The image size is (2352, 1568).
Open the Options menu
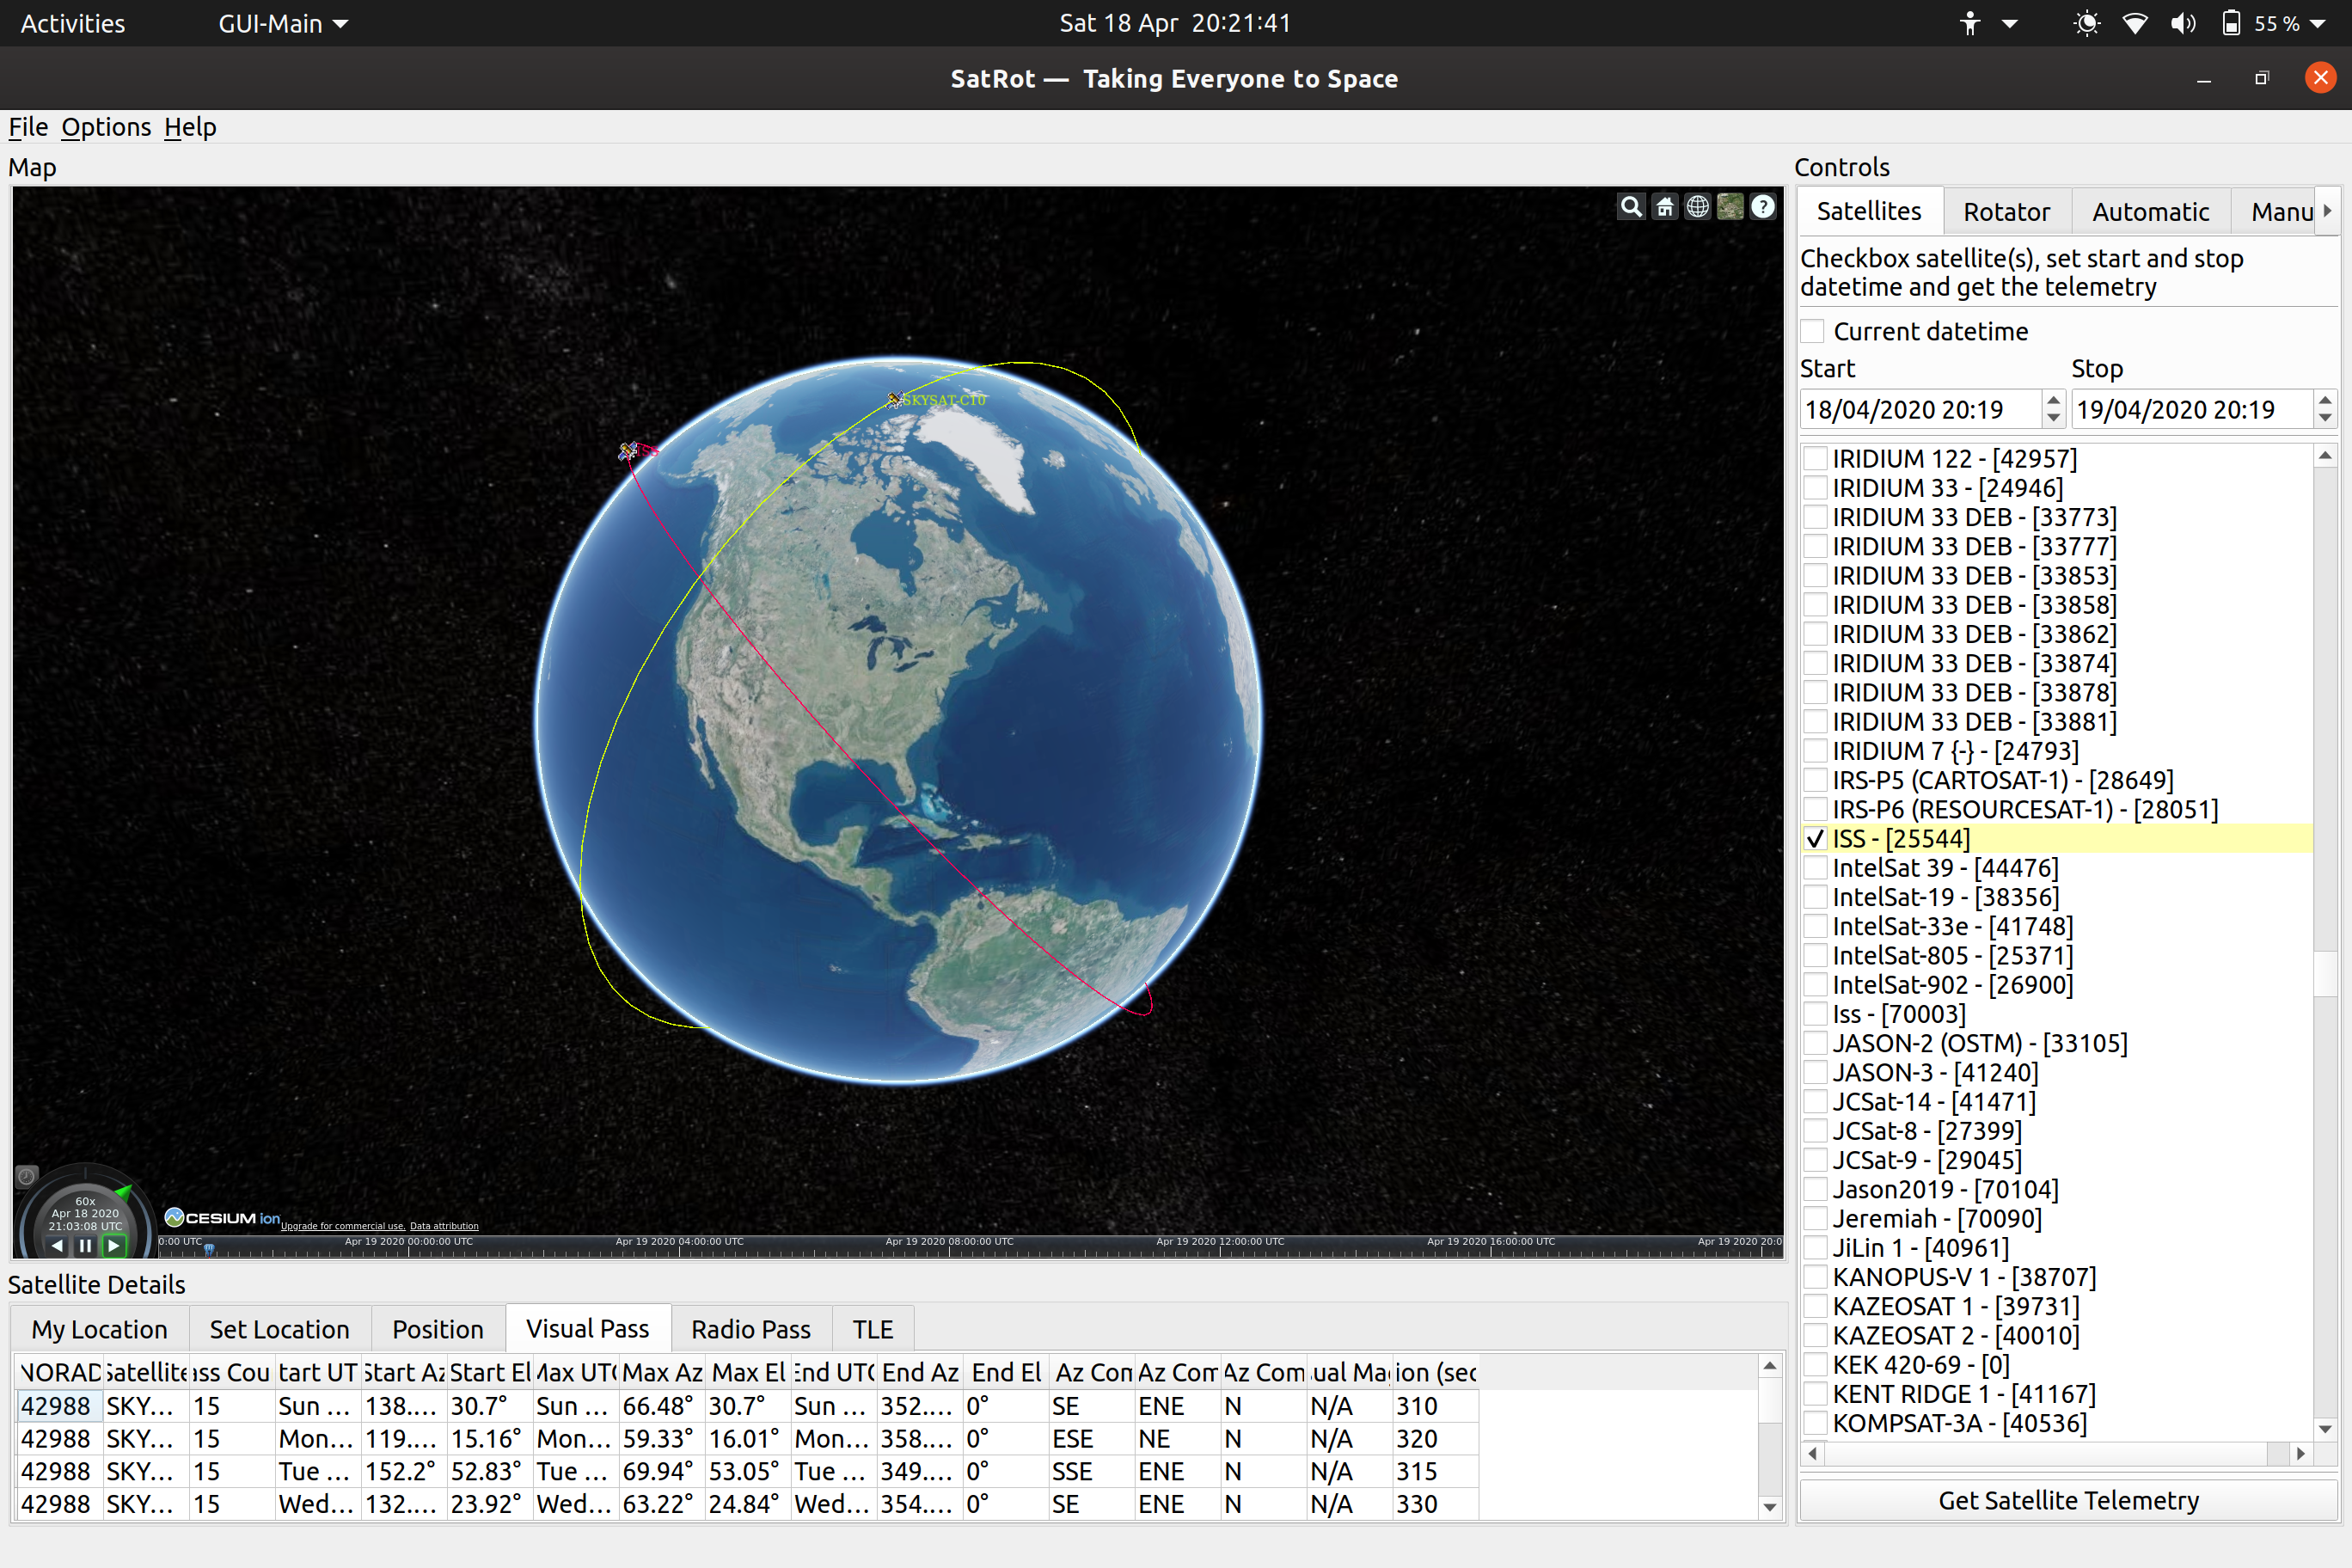tap(106, 127)
